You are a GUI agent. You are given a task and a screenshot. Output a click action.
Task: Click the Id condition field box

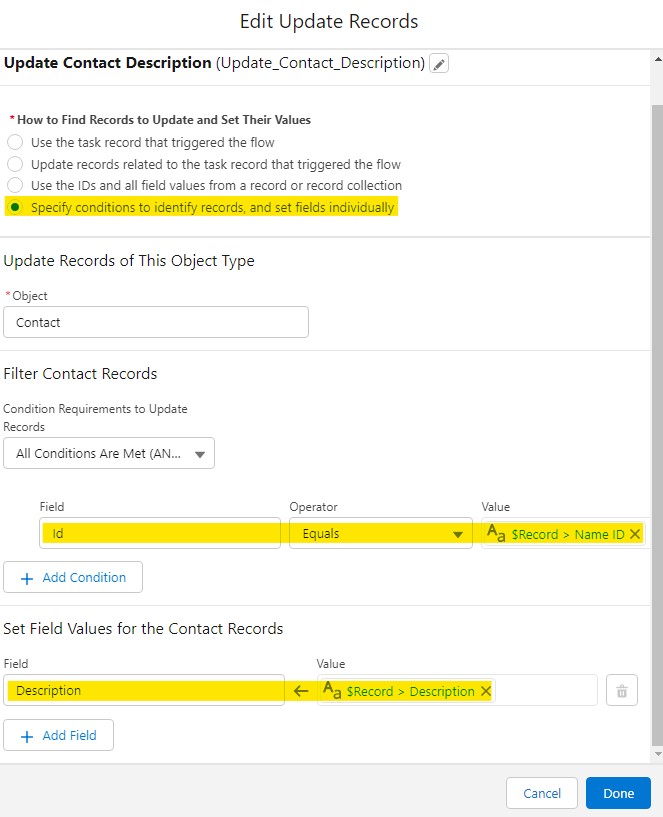click(160, 534)
